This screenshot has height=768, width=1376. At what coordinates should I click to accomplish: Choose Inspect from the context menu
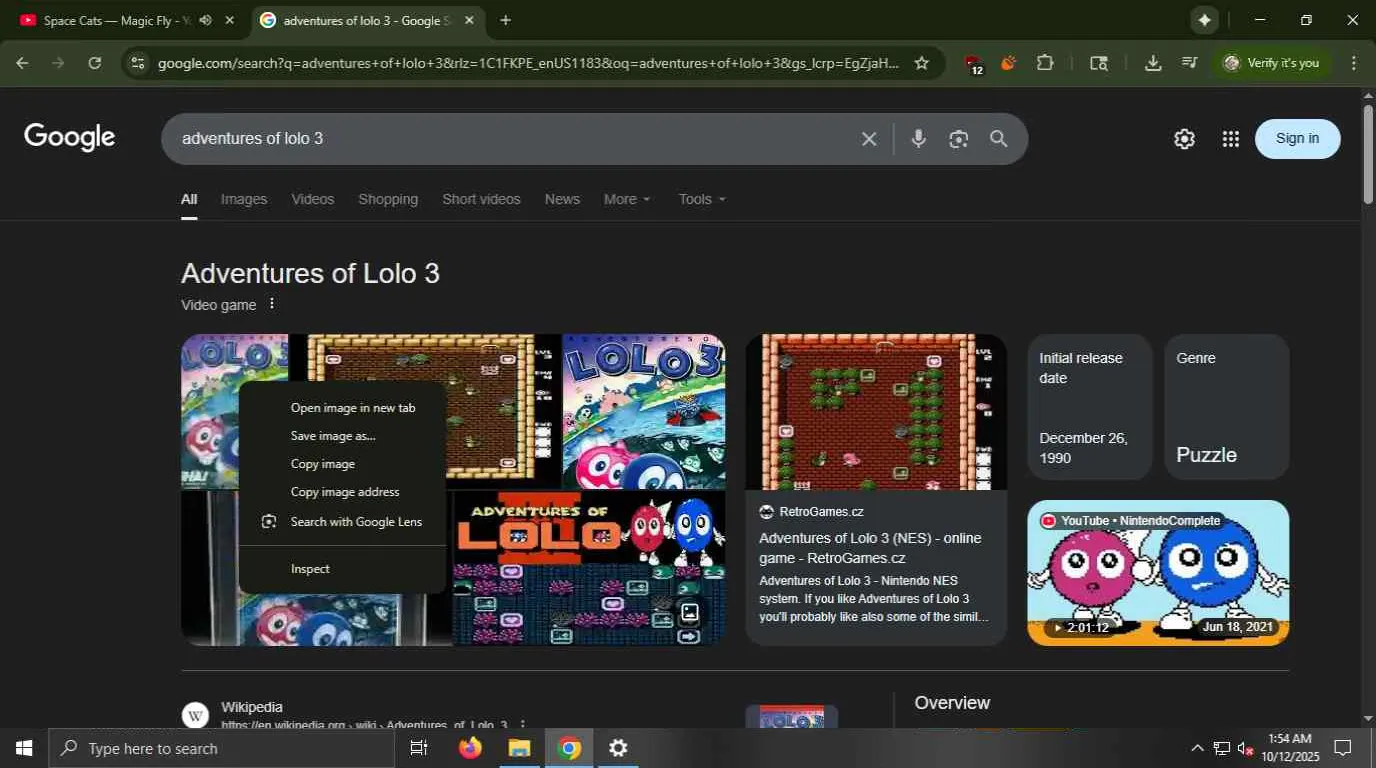[342, 569]
